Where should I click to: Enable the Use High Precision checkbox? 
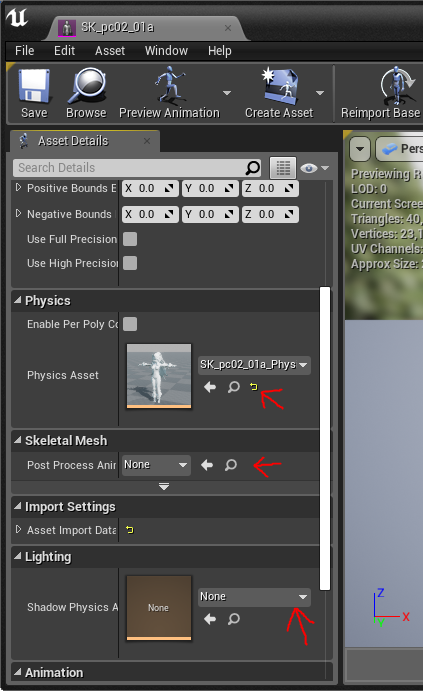point(130,263)
